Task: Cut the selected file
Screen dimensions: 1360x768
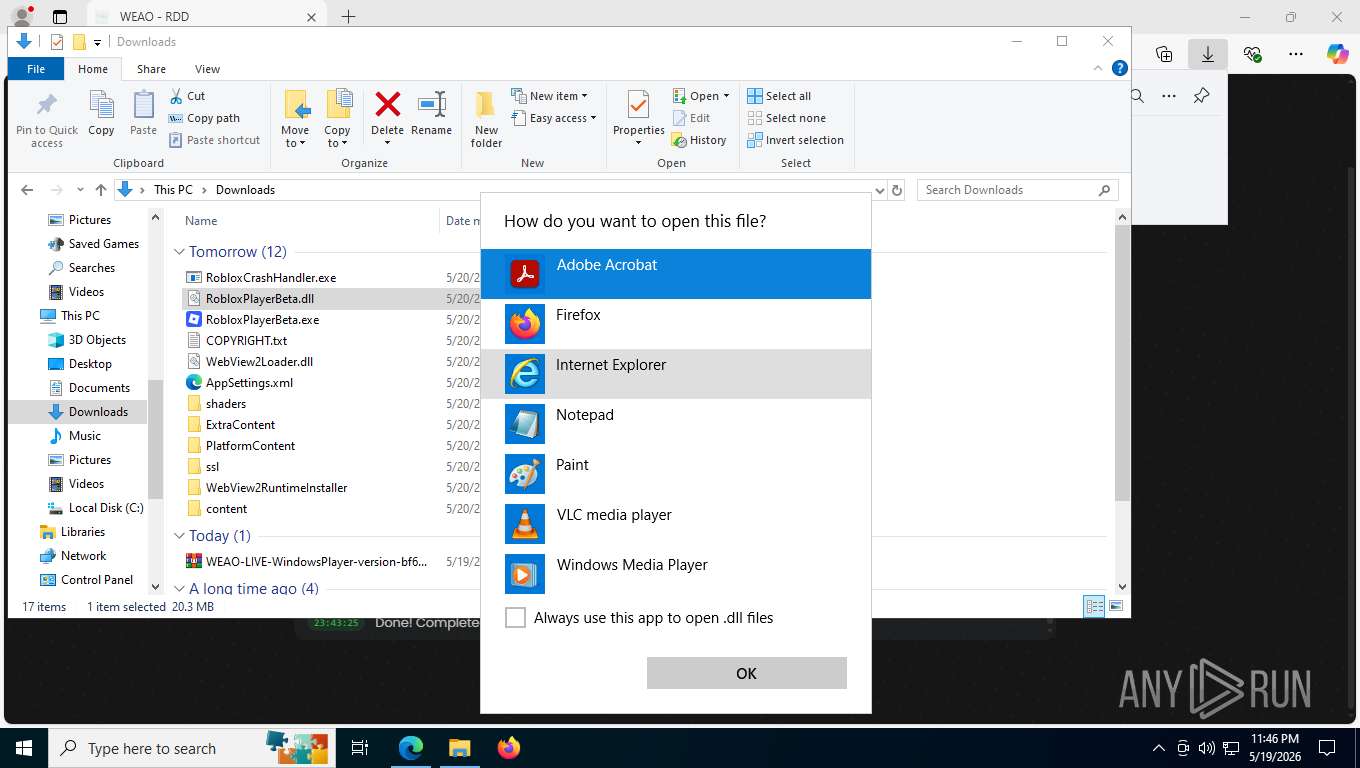Action: [187, 96]
